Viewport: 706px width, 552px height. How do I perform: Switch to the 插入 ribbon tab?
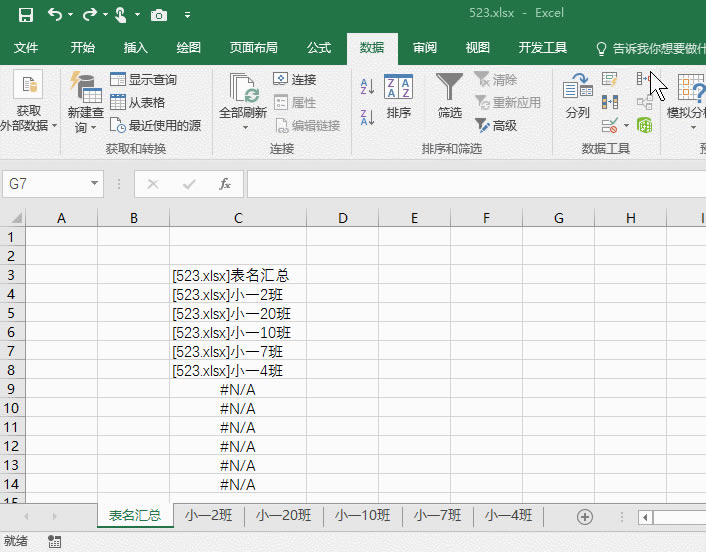136,48
